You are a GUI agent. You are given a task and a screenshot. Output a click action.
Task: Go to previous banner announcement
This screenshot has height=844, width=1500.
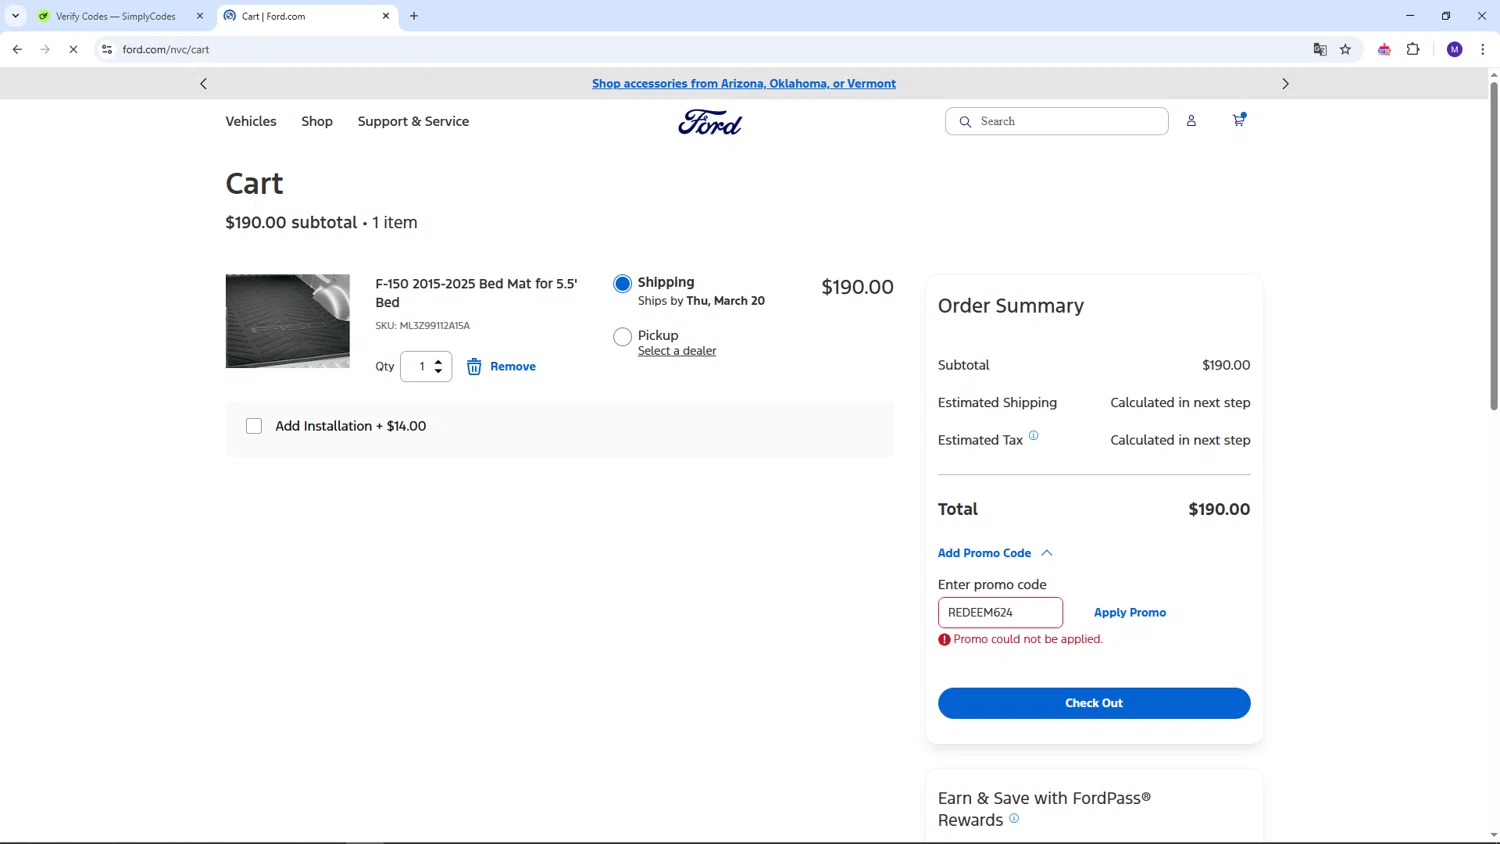204,84
